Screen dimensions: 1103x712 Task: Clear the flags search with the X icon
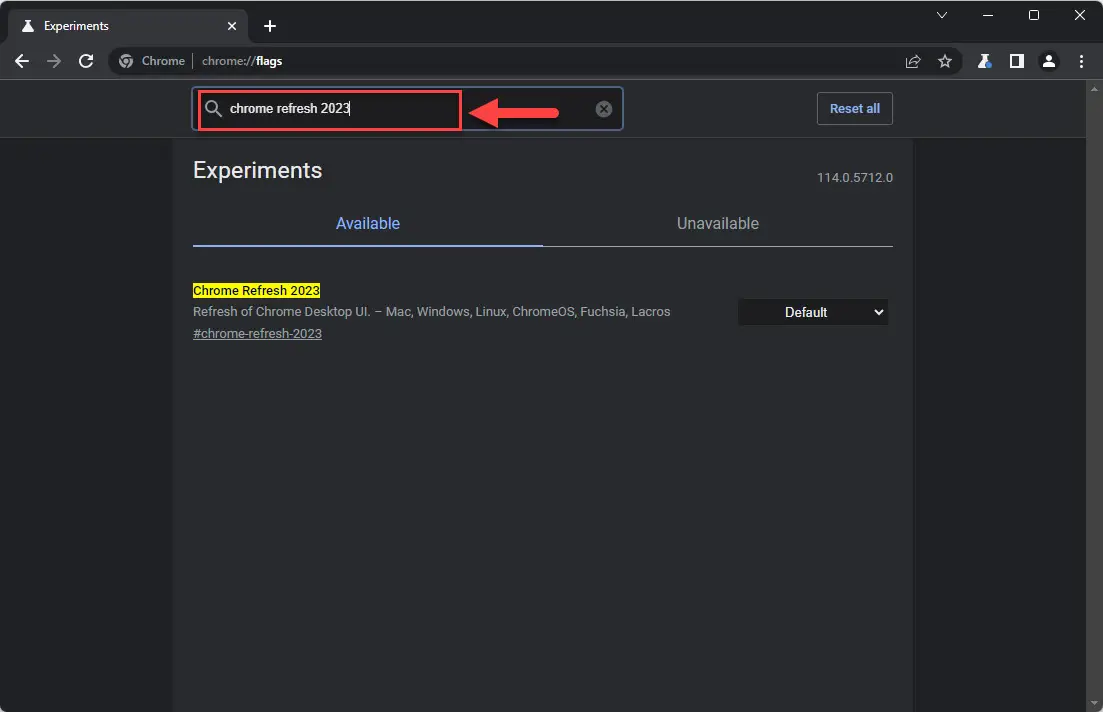(x=604, y=109)
